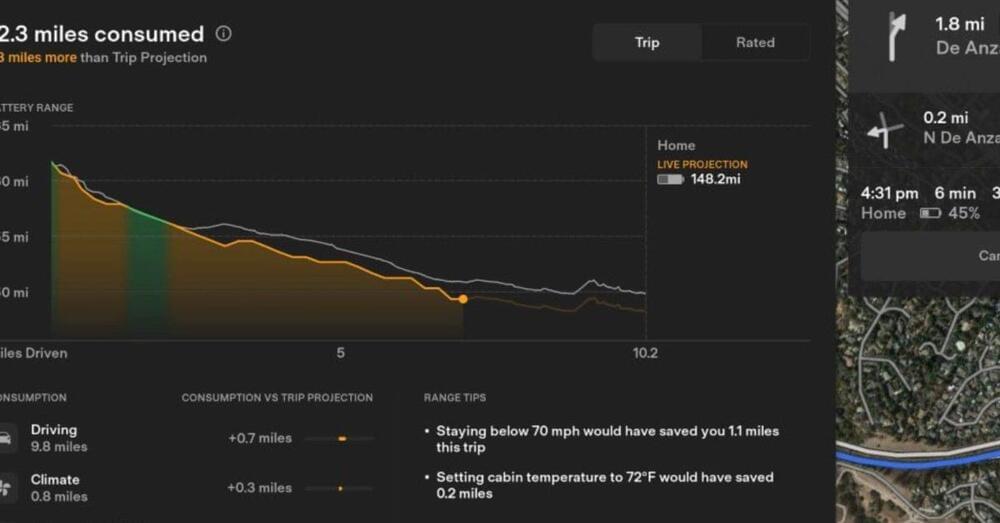Tap the orange current-position dot on graph

click(462, 298)
